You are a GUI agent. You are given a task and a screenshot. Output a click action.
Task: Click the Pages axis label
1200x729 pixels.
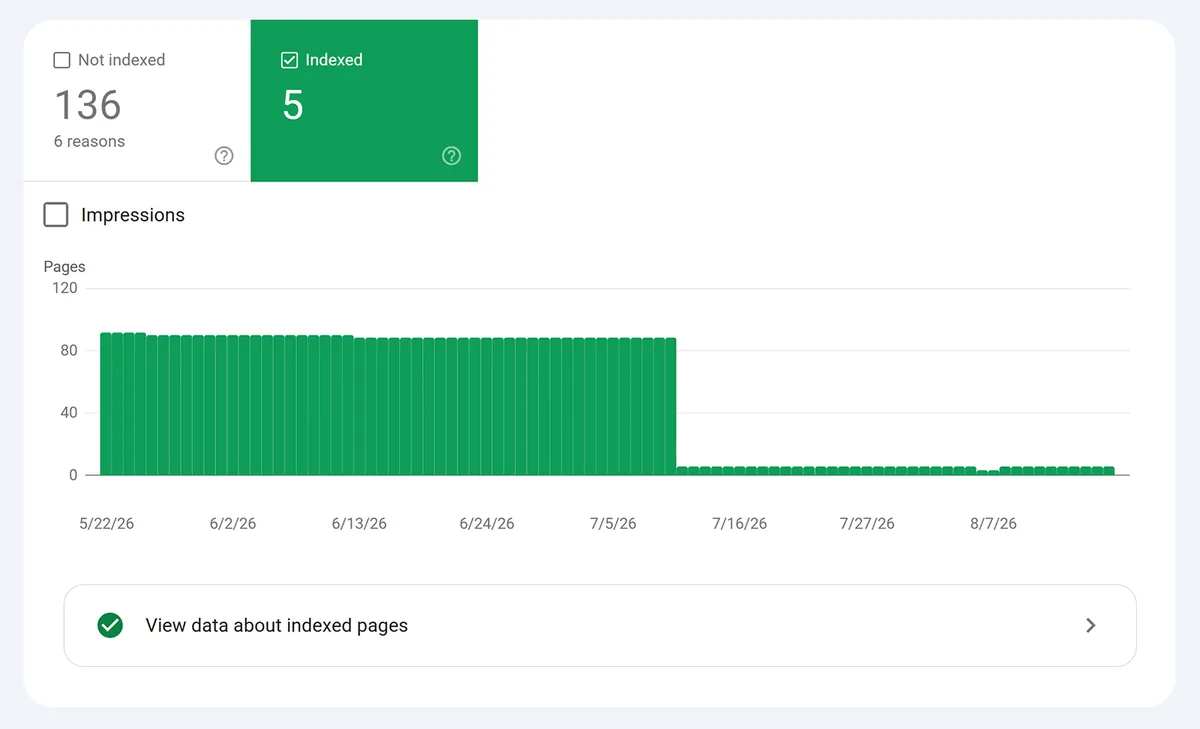pyautogui.click(x=65, y=267)
